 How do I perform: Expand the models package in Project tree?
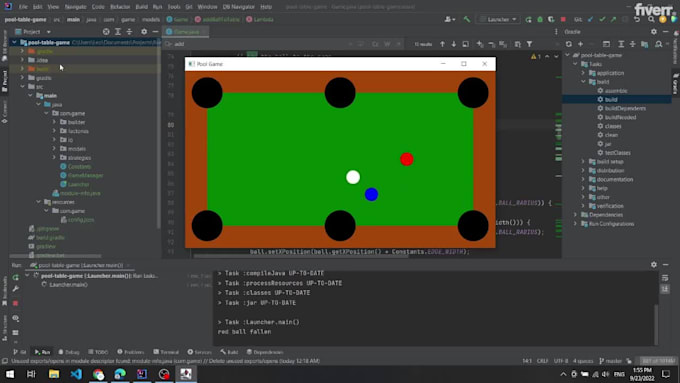coord(55,149)
